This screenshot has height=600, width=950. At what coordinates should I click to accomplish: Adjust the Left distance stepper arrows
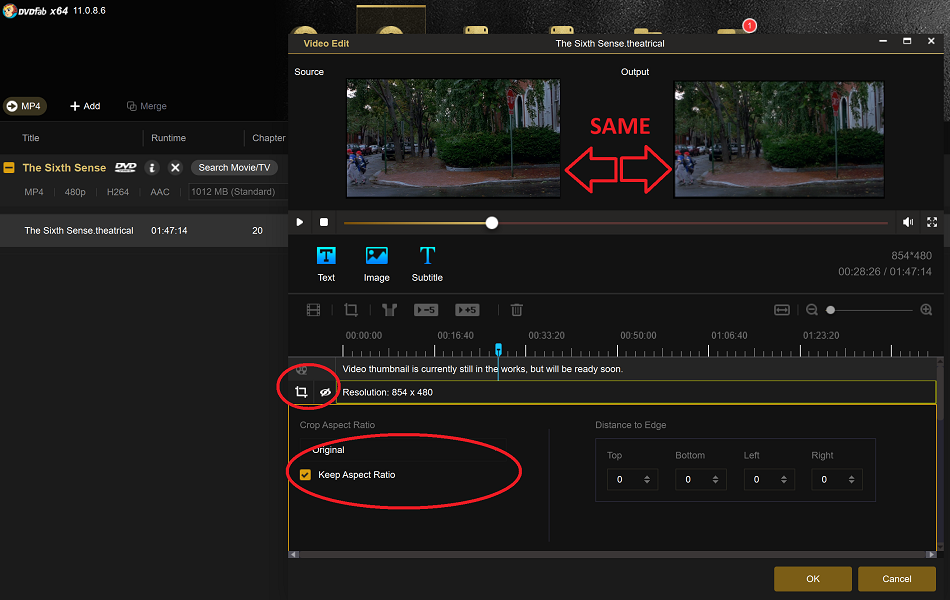tap(784, 479)
